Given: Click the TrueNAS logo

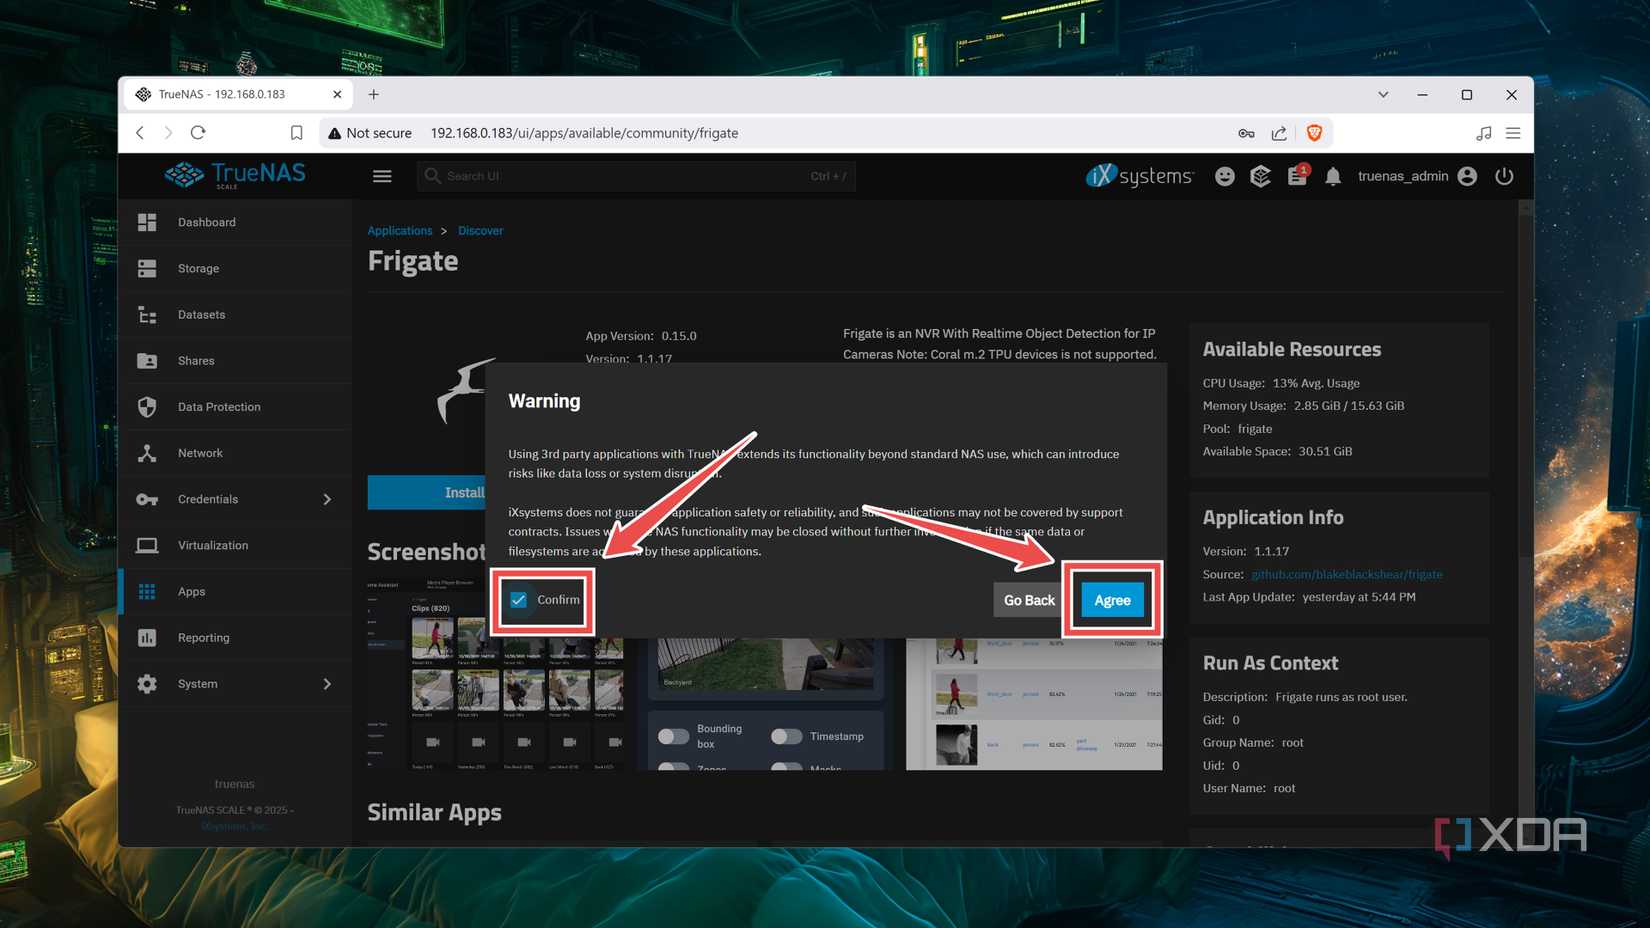Looking at the screenshot, I should [x=236, y=175].
